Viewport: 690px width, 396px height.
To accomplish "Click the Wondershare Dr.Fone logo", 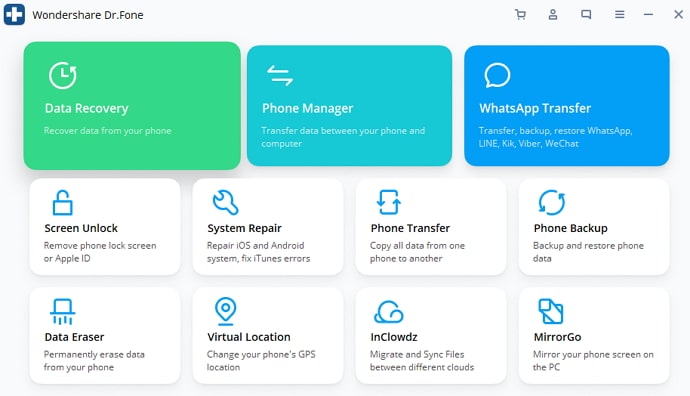I will tap(14, 14).
